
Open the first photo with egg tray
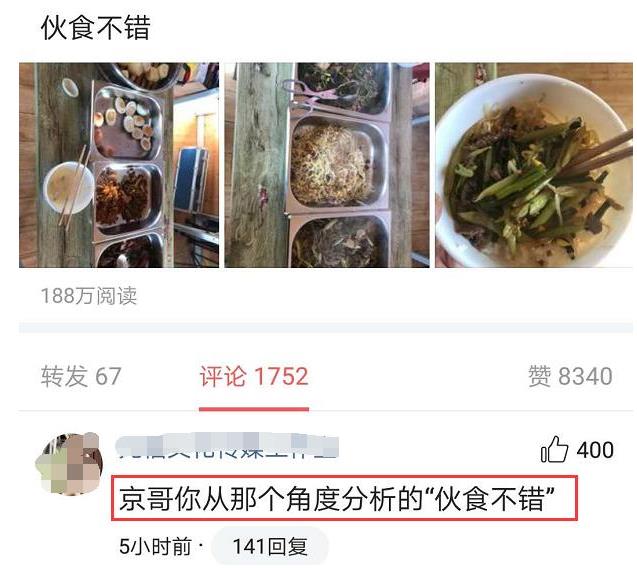click(x=119, y=165)
